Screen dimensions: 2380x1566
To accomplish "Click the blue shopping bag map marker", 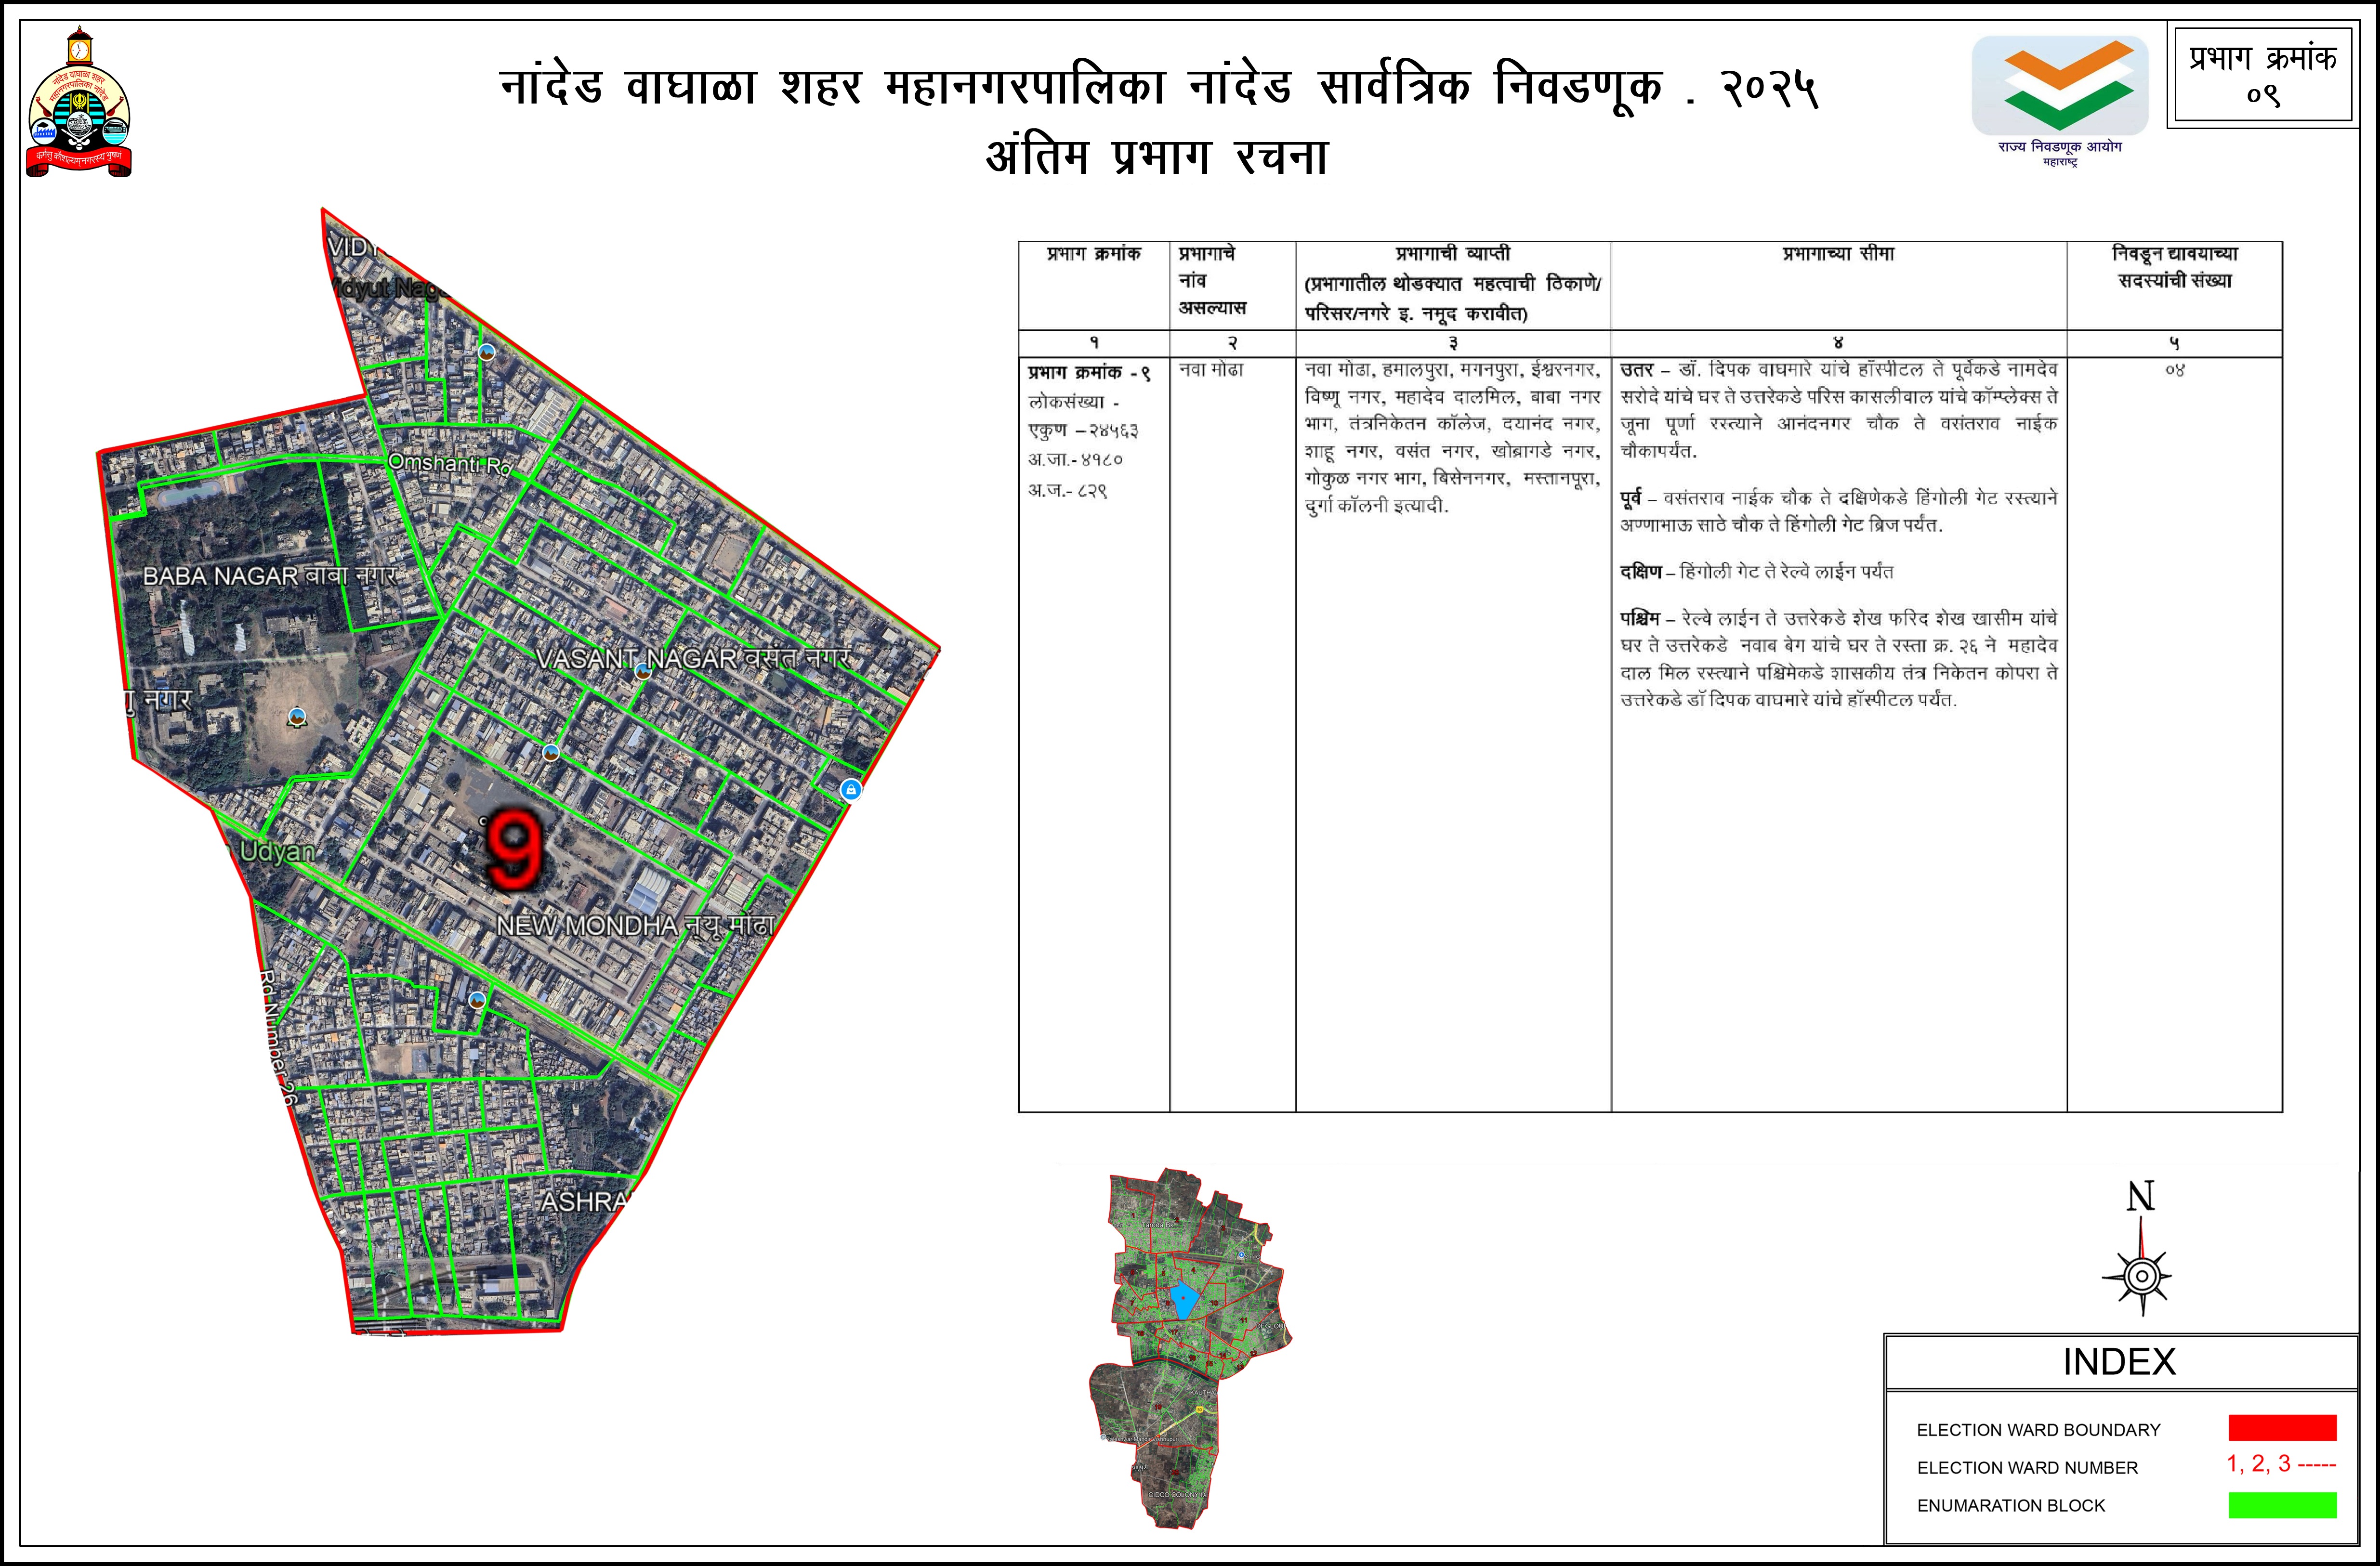I will [851, 790].
